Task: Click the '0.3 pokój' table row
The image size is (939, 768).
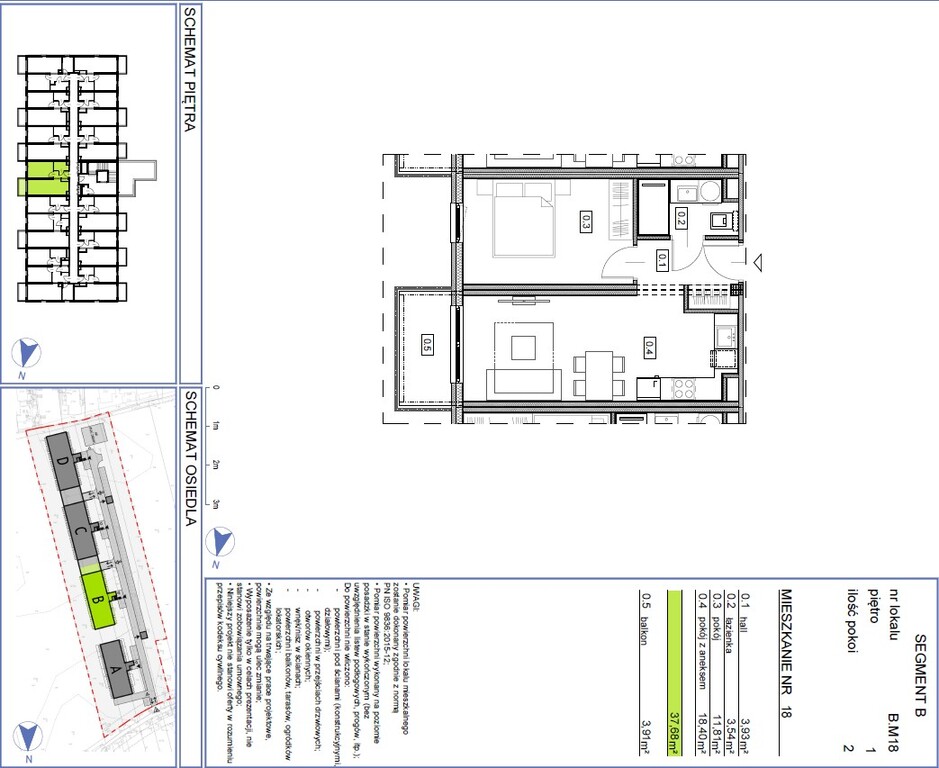Action: point(716,673)
